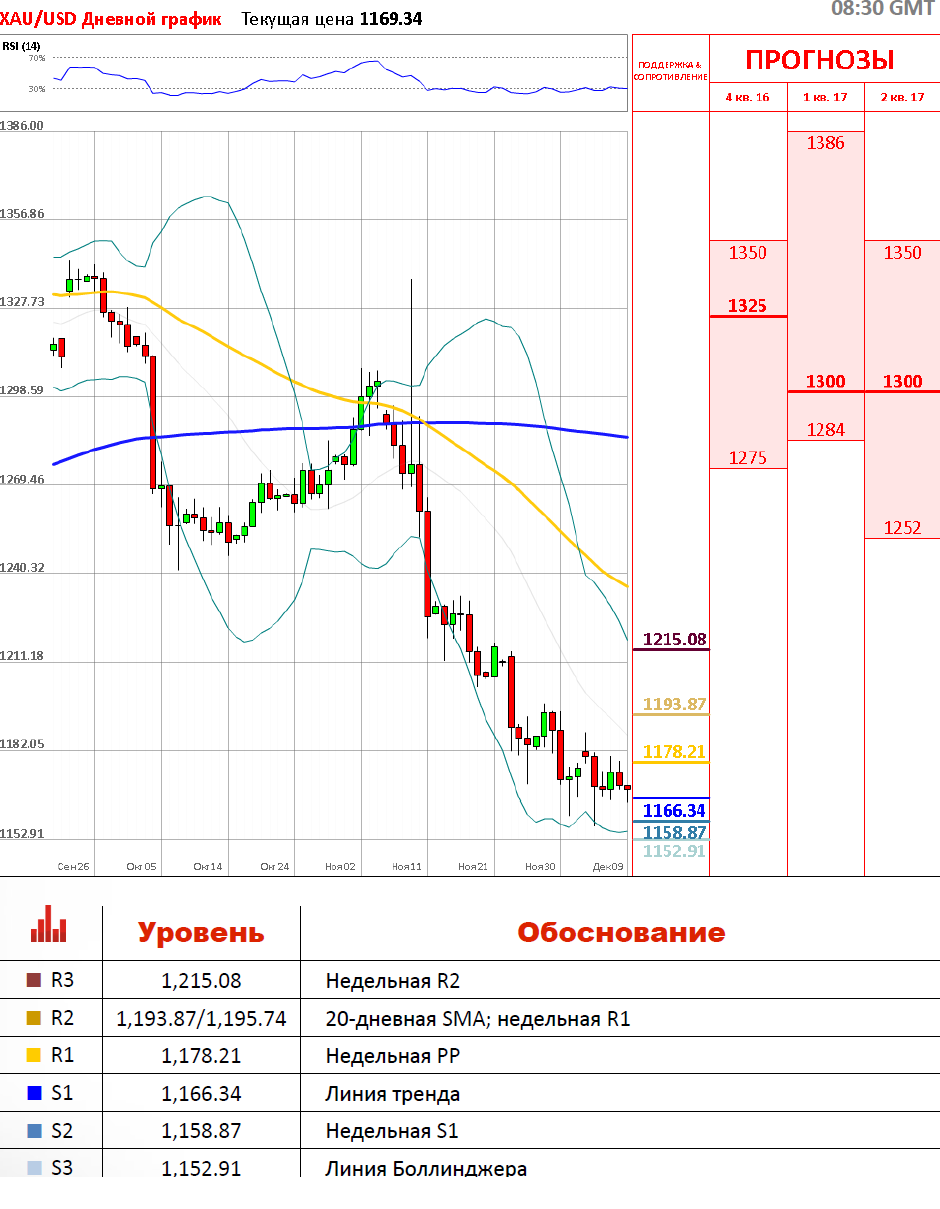Select the '1 кв. 17' forecast column header
The width and height of the screenshot is (940, 1209).
pos(825,97)
